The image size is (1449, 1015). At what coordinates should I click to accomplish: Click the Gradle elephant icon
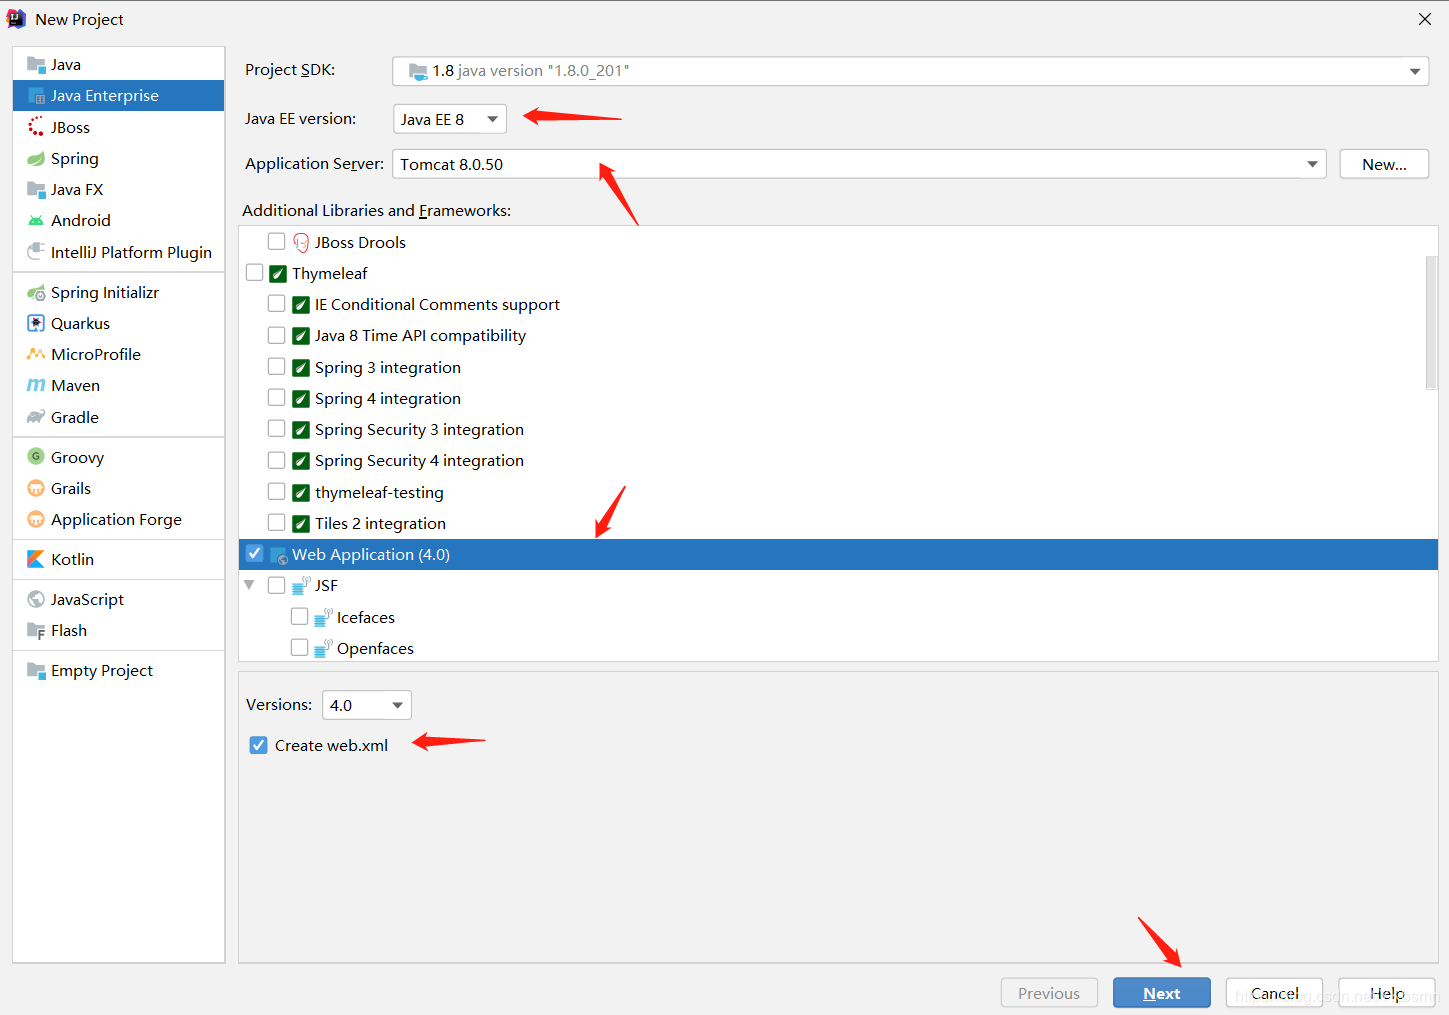[x=36, y=417]
